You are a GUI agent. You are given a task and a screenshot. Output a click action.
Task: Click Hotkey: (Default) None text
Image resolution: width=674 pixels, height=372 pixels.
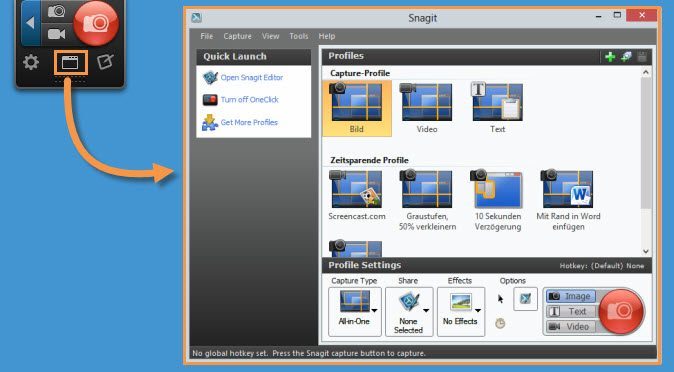(601, 266)
